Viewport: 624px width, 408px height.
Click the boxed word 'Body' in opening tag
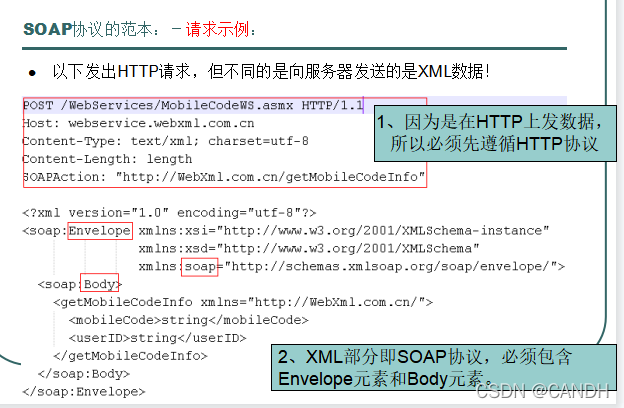(99, 284)
